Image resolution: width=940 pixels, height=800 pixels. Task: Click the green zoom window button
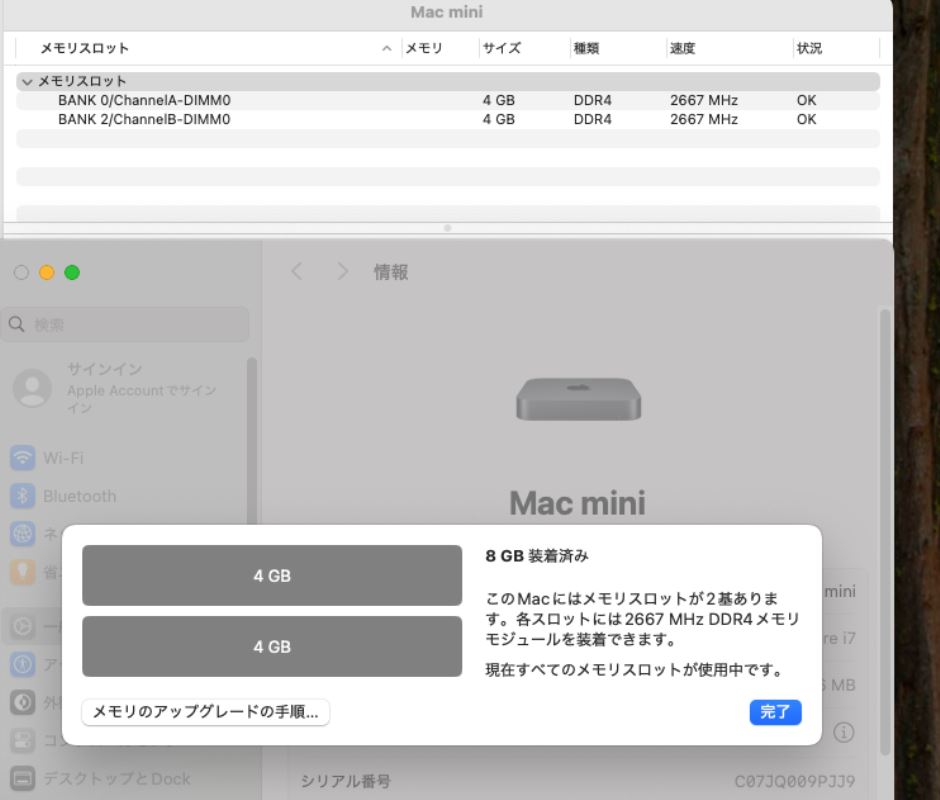(72, 273)
